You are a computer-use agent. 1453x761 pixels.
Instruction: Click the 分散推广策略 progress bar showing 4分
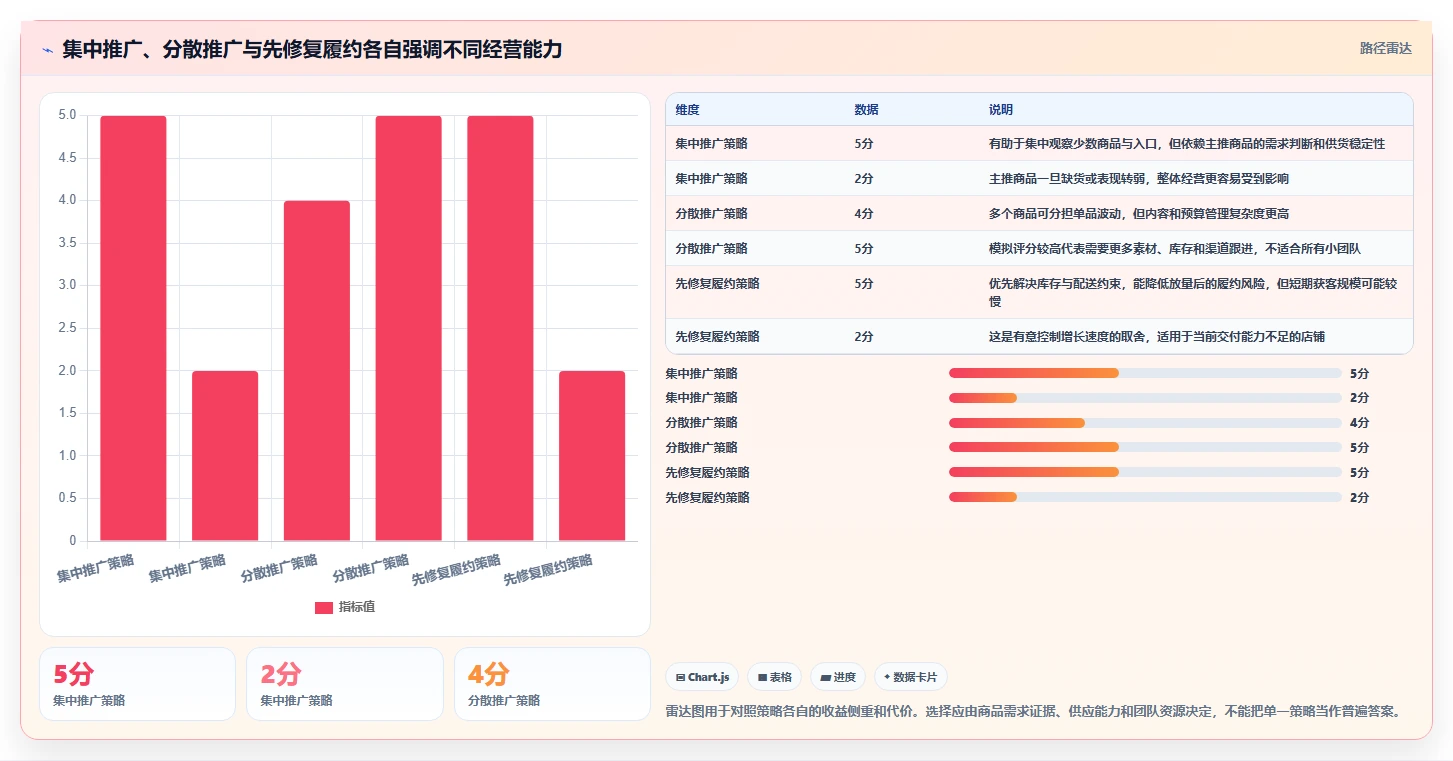pos(1145,423)
